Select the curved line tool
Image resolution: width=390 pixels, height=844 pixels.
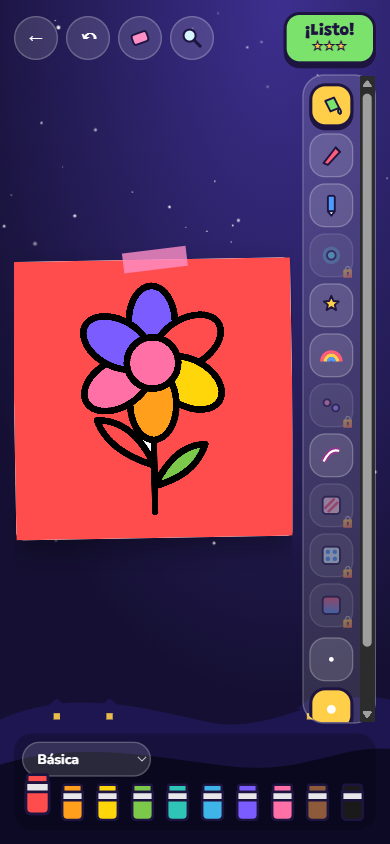coord(331,455)
